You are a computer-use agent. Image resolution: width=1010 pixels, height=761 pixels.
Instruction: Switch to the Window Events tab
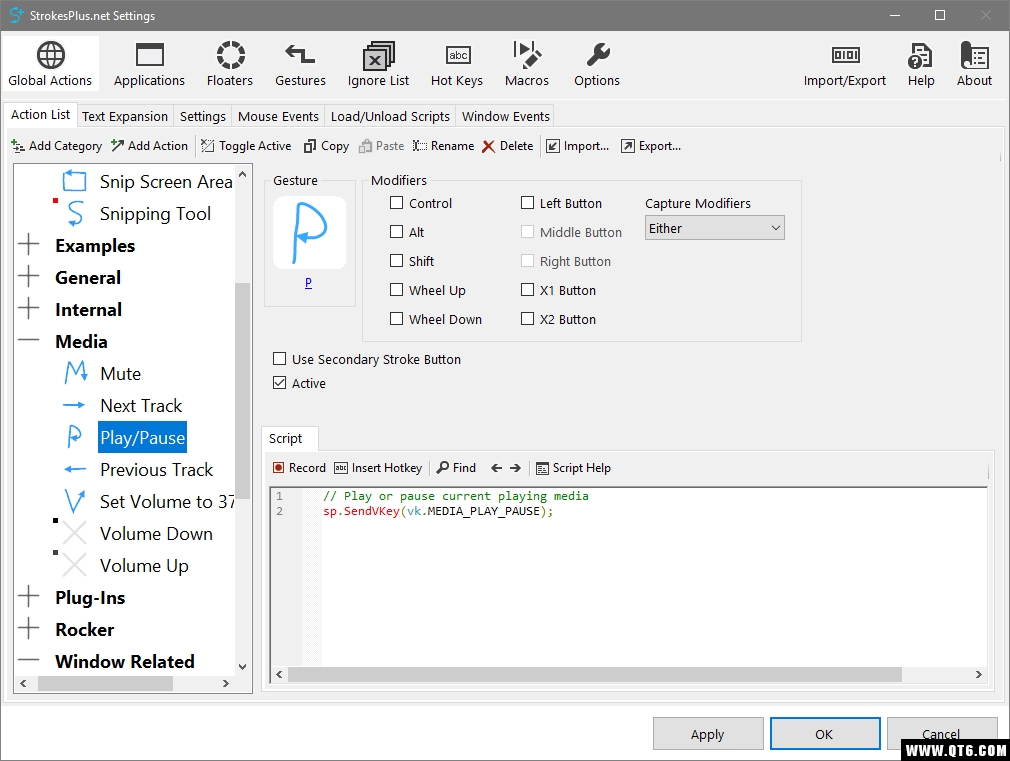tap(506, 117)
